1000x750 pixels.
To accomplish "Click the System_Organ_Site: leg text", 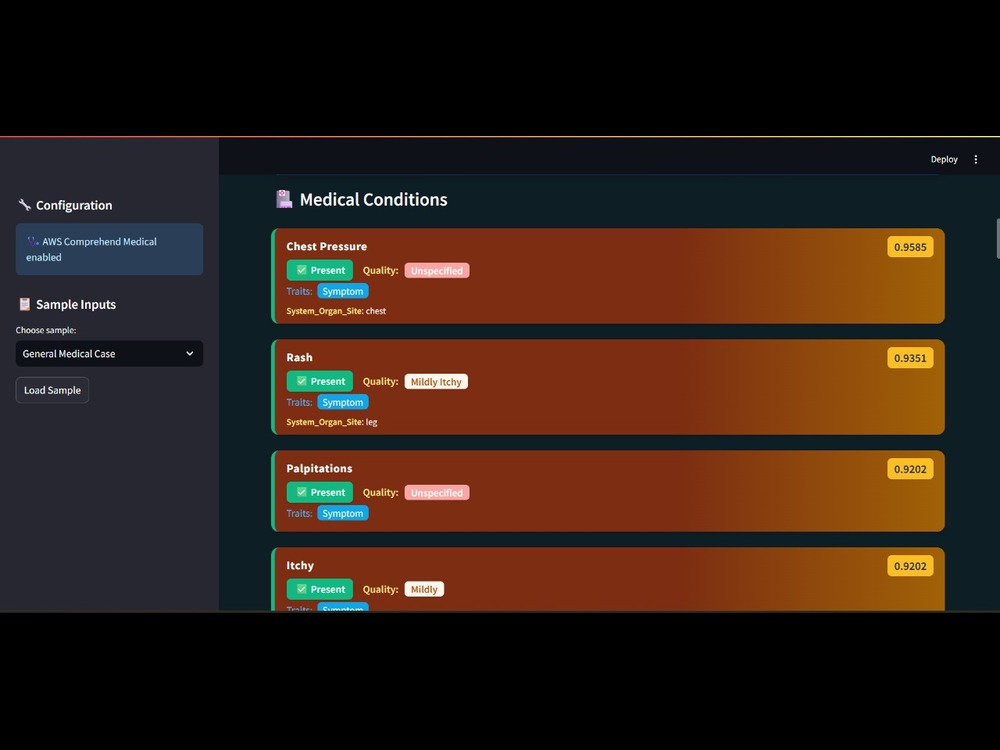I will (332, 422).
